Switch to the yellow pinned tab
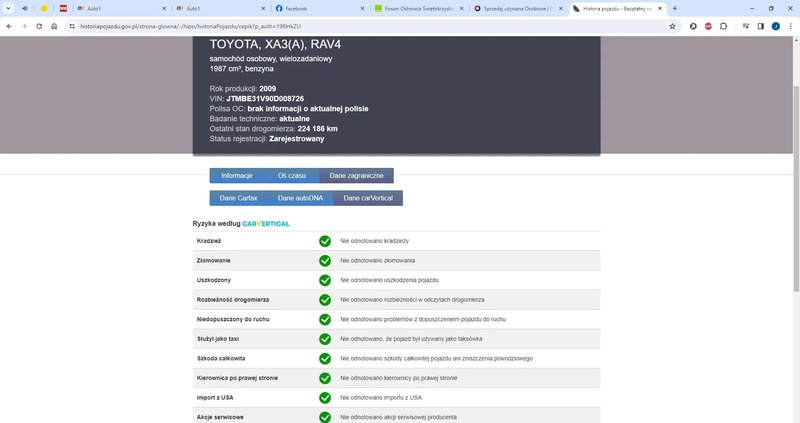This screenshot has height=423, width=800. [44, 8]
